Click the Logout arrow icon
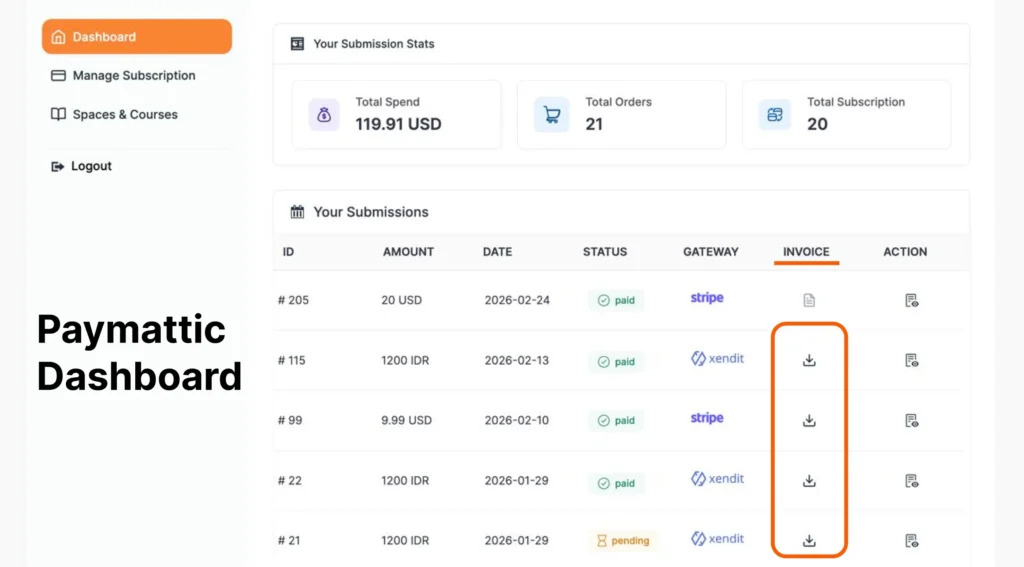Viewport: 1024px width, 567px height. tap(57, 167)
